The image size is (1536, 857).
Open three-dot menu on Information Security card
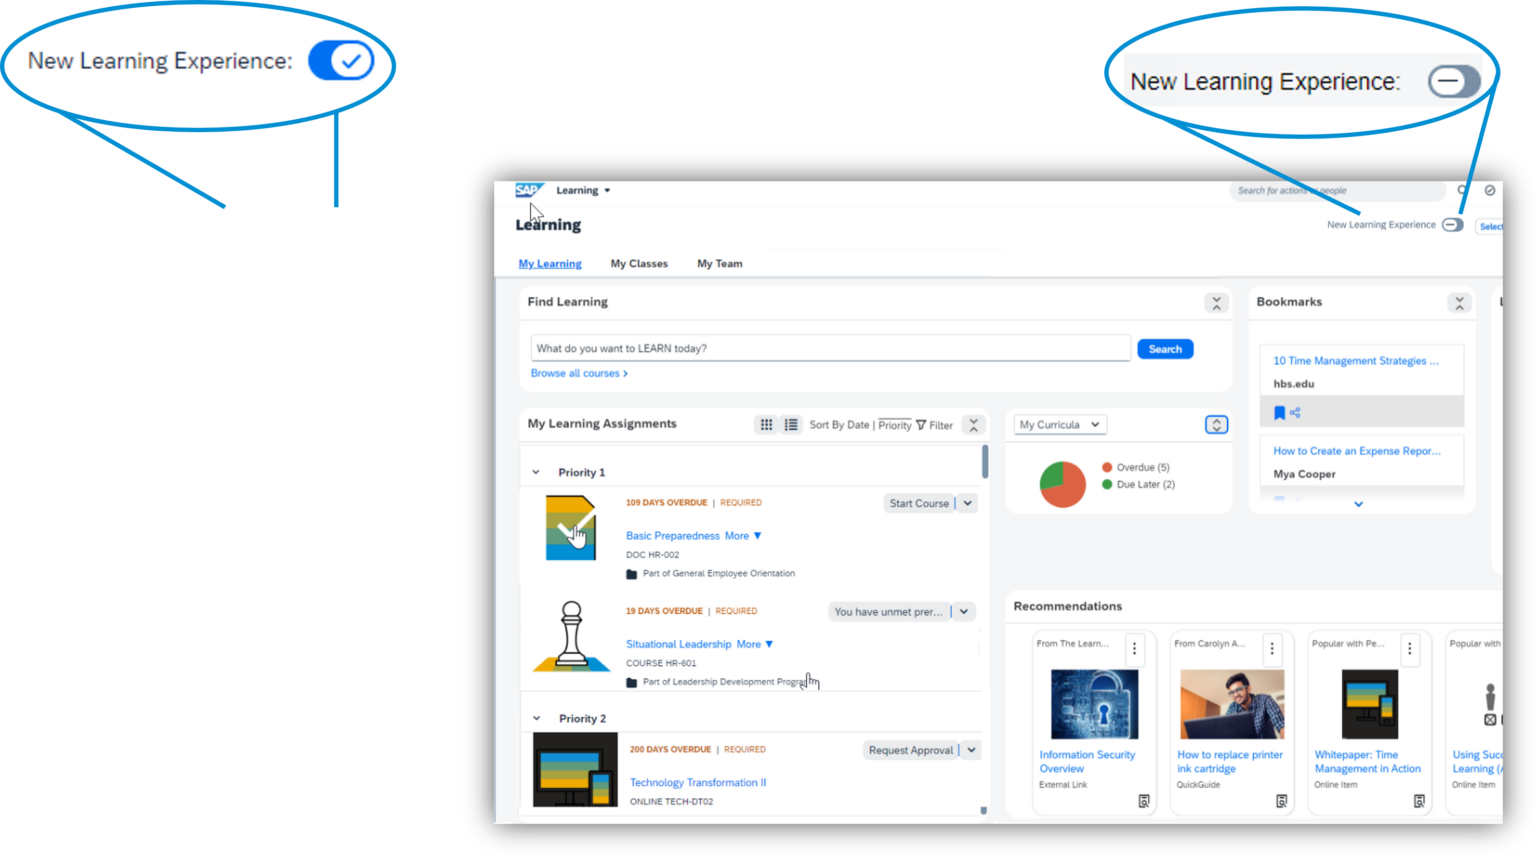pyautogui.click(x=1134, y=649)
